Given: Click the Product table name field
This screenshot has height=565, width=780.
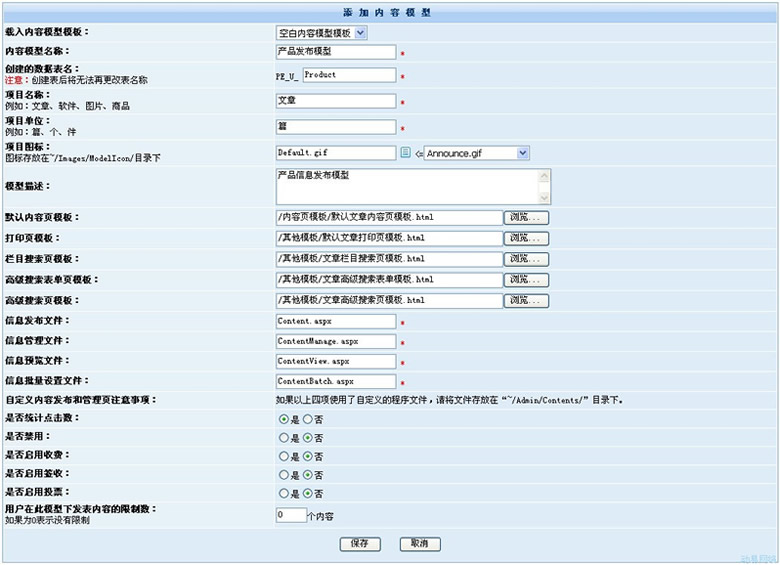Looking at the screenshot, I should 350,75.
